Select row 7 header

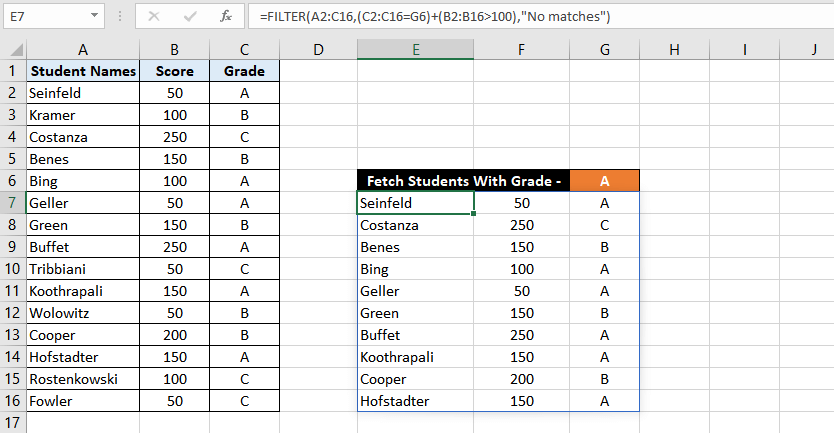click(x=13, y=203)
